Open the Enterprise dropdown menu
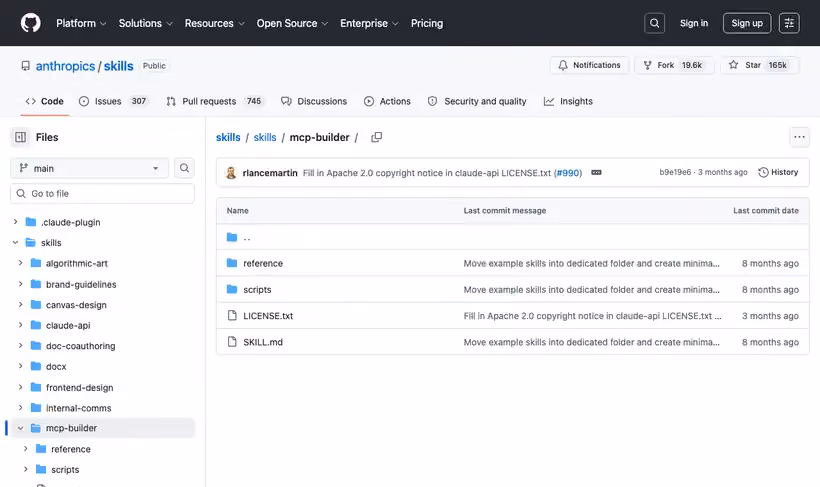820x487 pixels. click(369, 23)
